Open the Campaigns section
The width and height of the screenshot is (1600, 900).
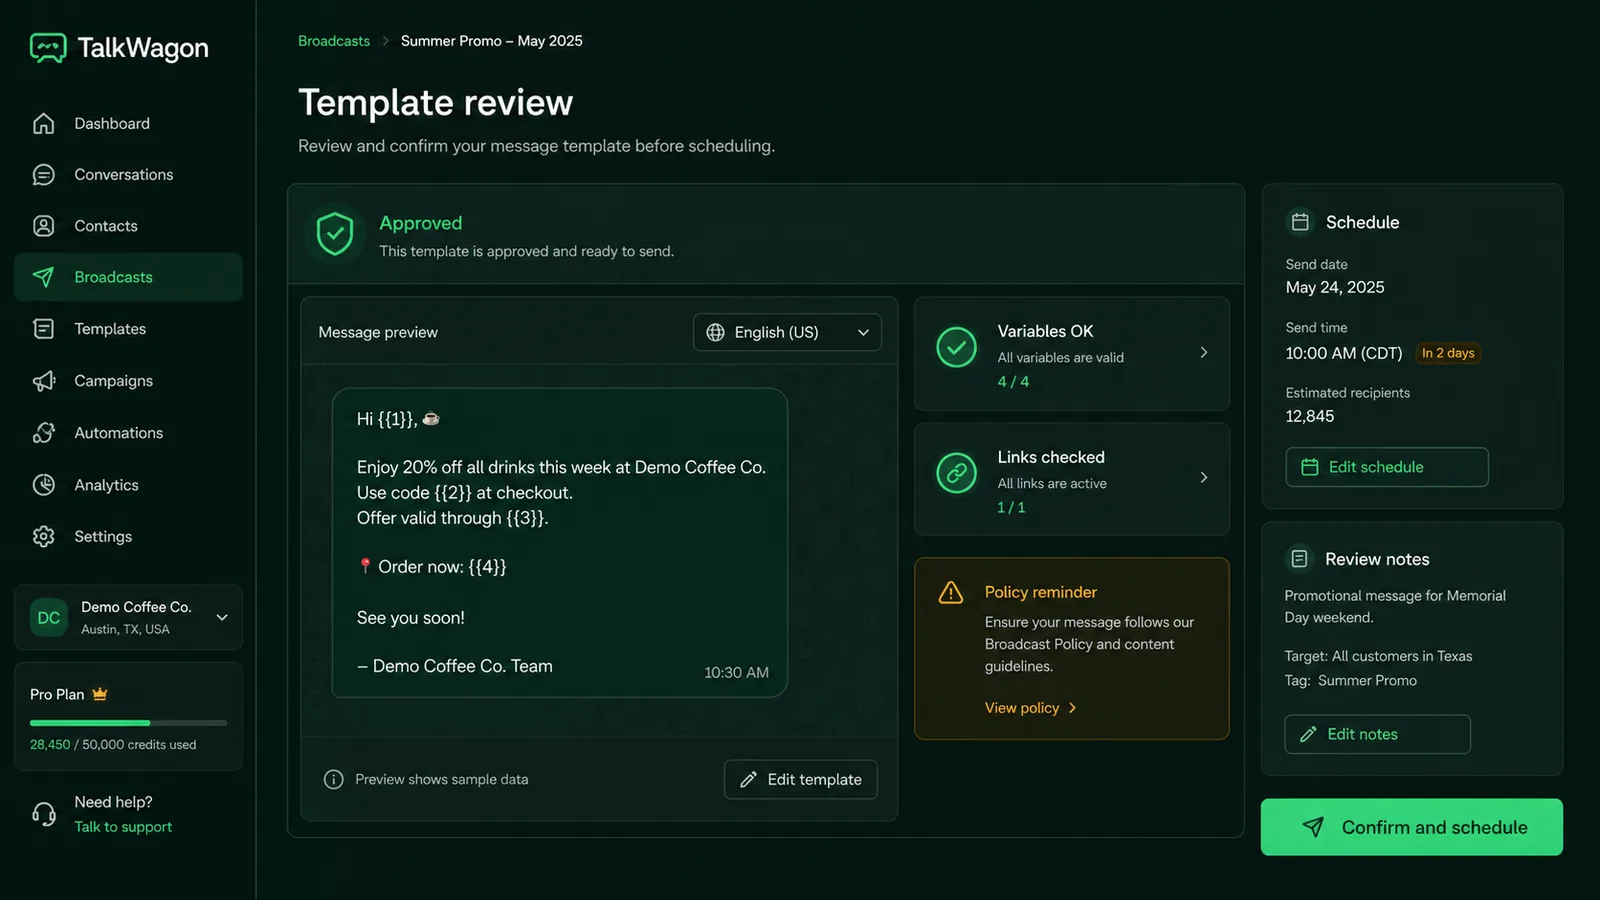128,381
